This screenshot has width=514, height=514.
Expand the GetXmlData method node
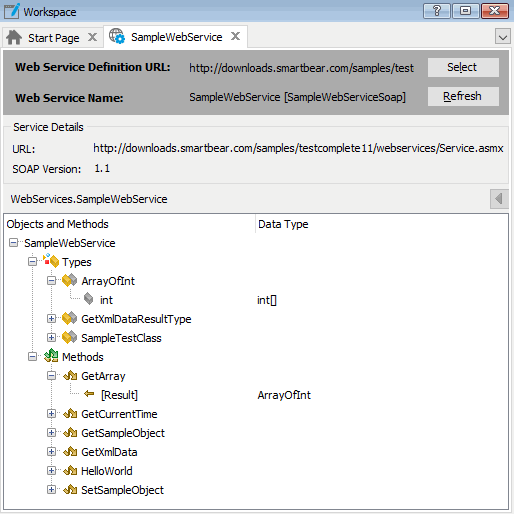(51, 452)
